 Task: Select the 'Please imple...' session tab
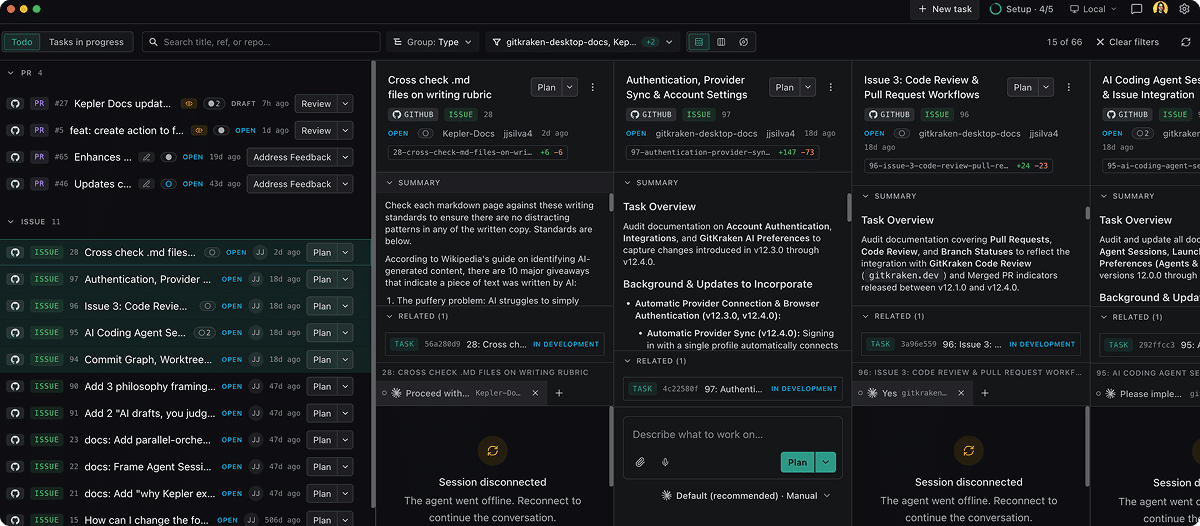coord(1145,393)
